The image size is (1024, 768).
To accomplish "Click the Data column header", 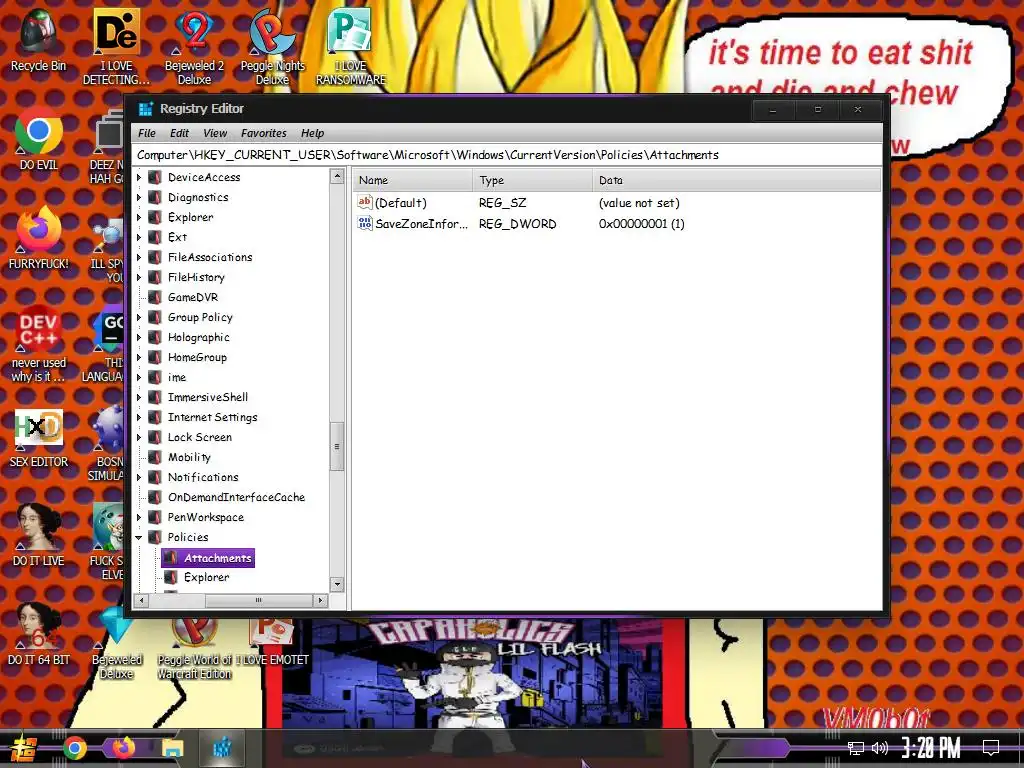I will pyautogui.click(x=737, y=180).
